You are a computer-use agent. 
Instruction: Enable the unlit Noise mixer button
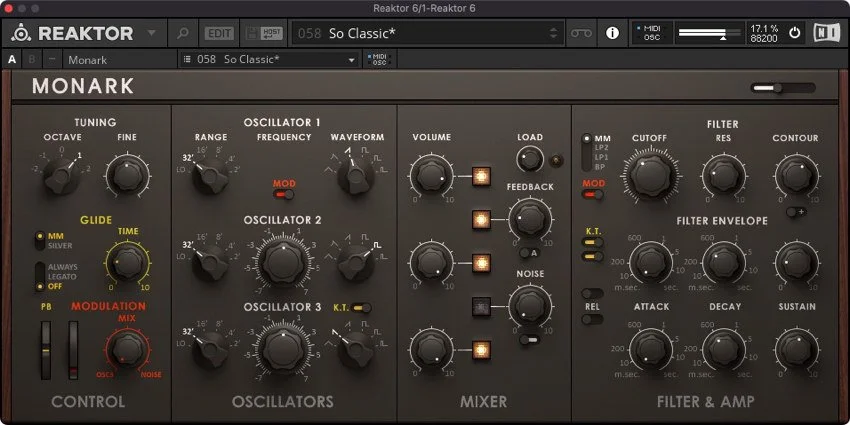(481, 306)
